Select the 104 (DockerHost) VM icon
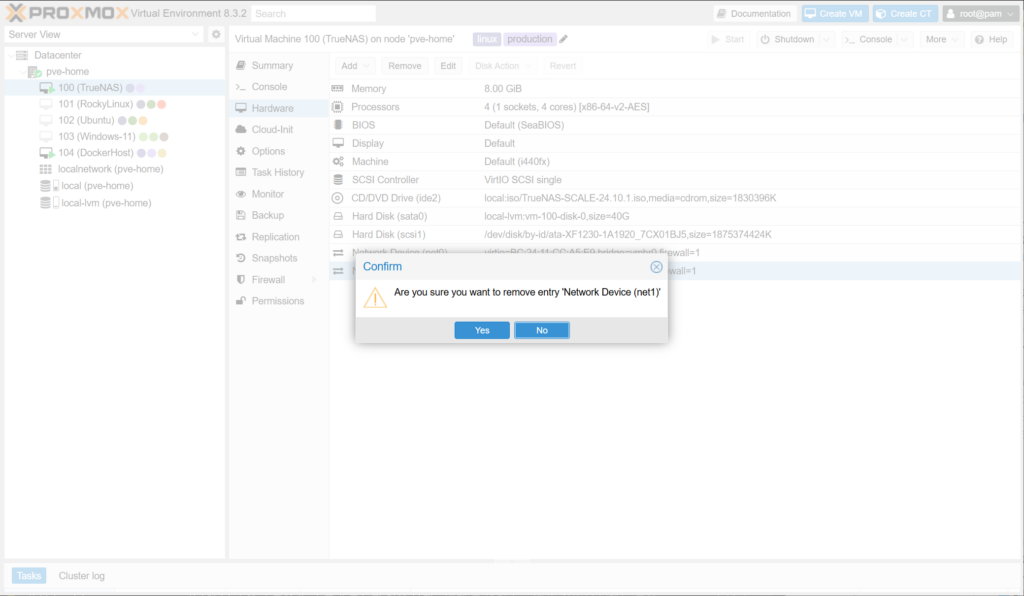The image size is (1024, 596). pos(46,153)
